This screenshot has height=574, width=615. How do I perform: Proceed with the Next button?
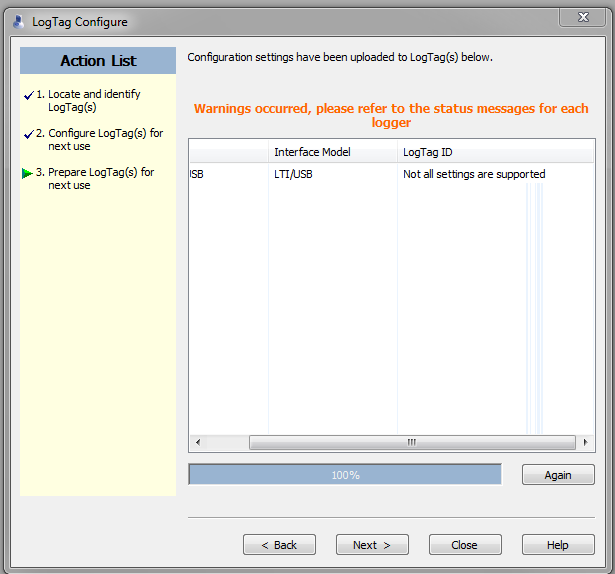[372, 545]
